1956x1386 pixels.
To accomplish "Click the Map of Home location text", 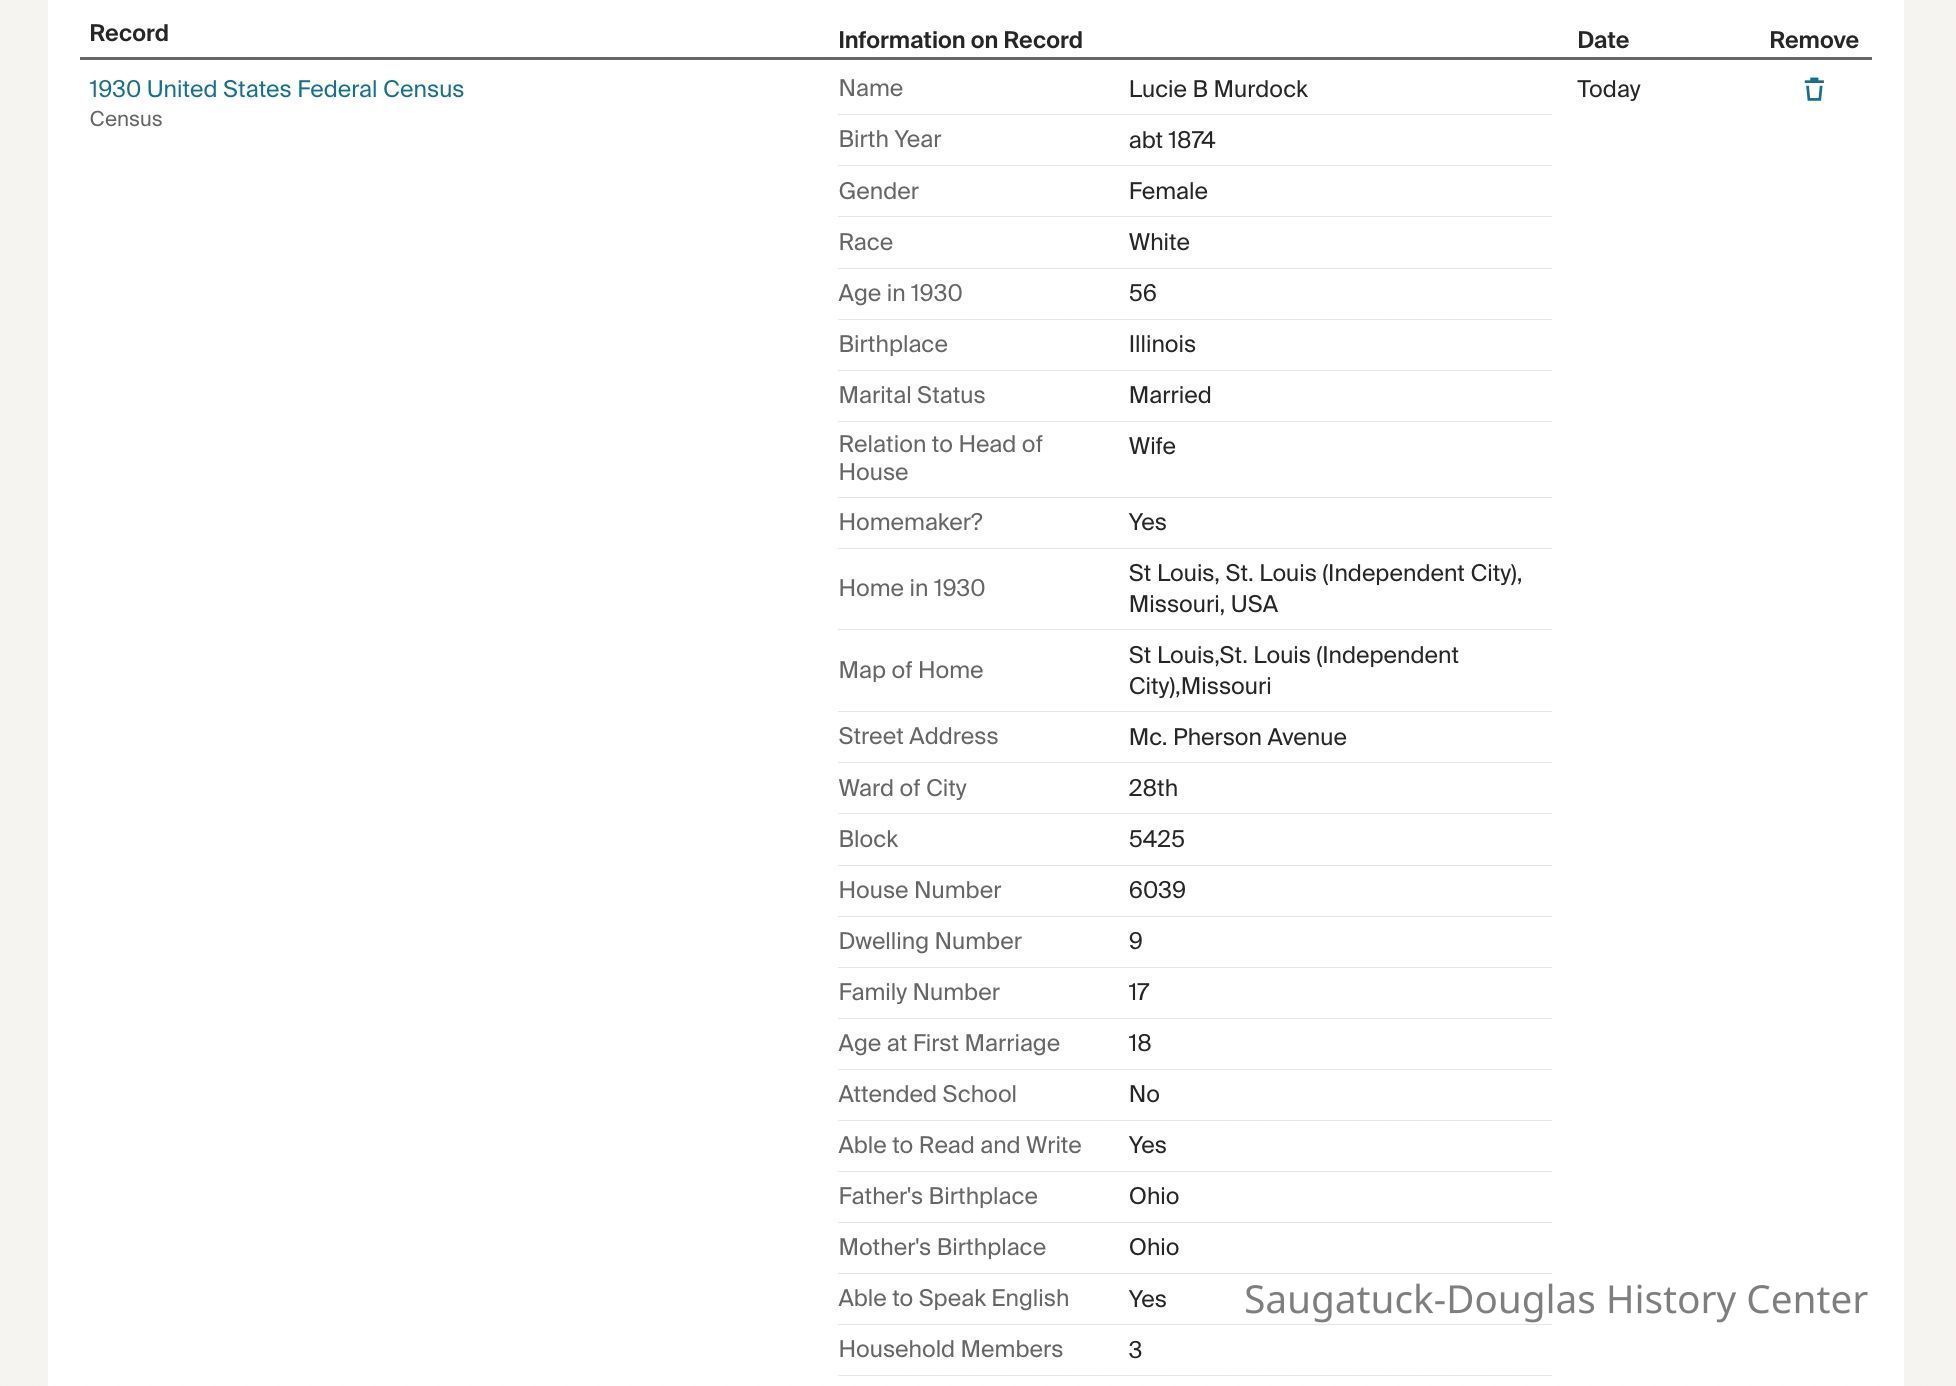I will 1293,670.
